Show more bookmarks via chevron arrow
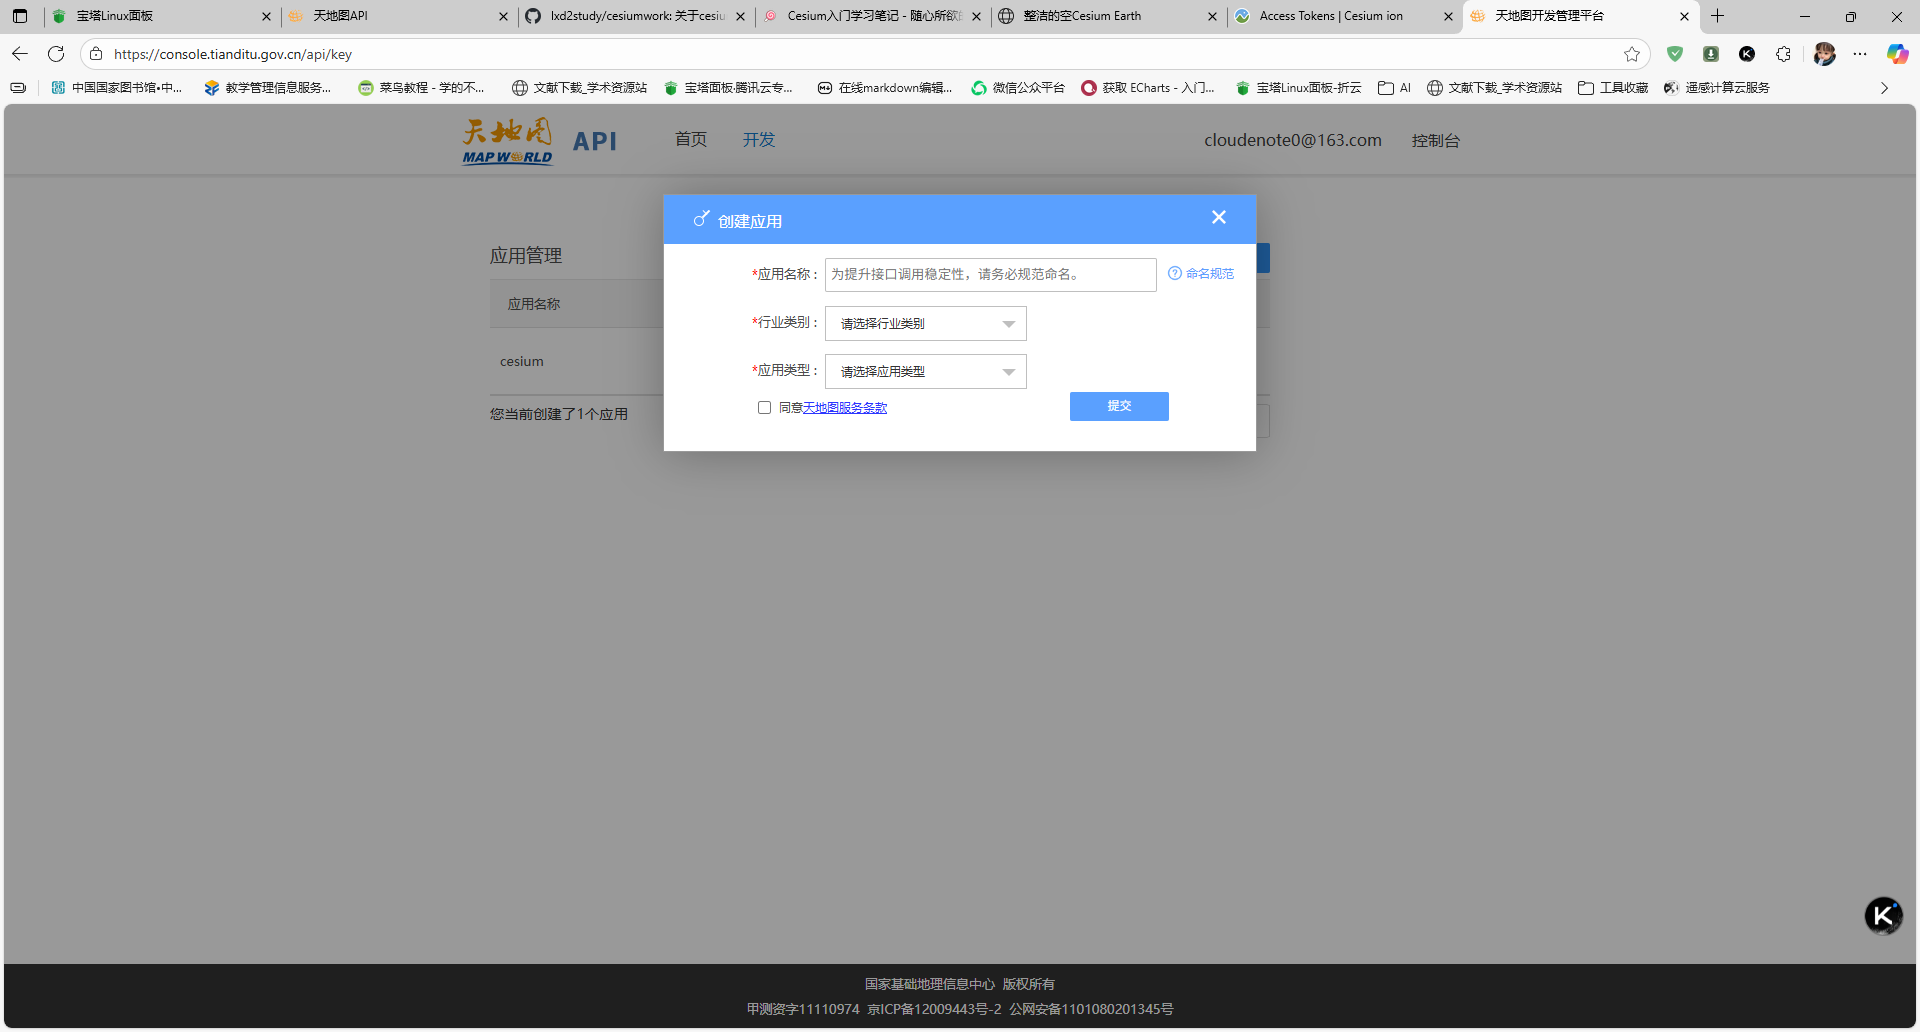The image size is (1920, 1032). click(x=1884, y=88)
